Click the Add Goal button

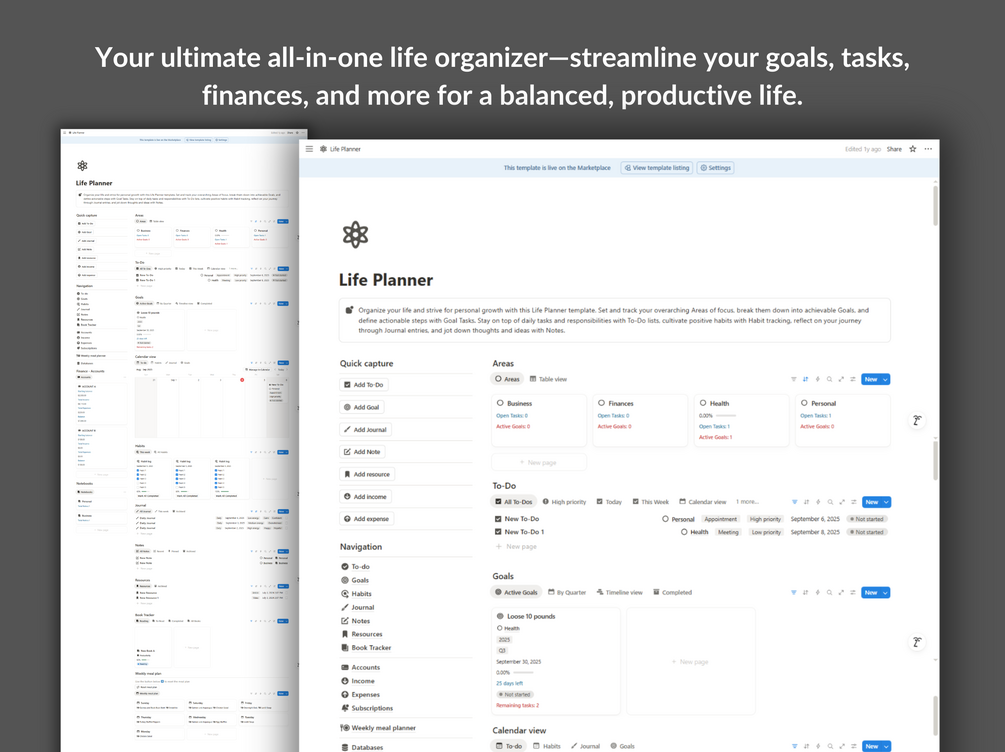click(361, 407)
